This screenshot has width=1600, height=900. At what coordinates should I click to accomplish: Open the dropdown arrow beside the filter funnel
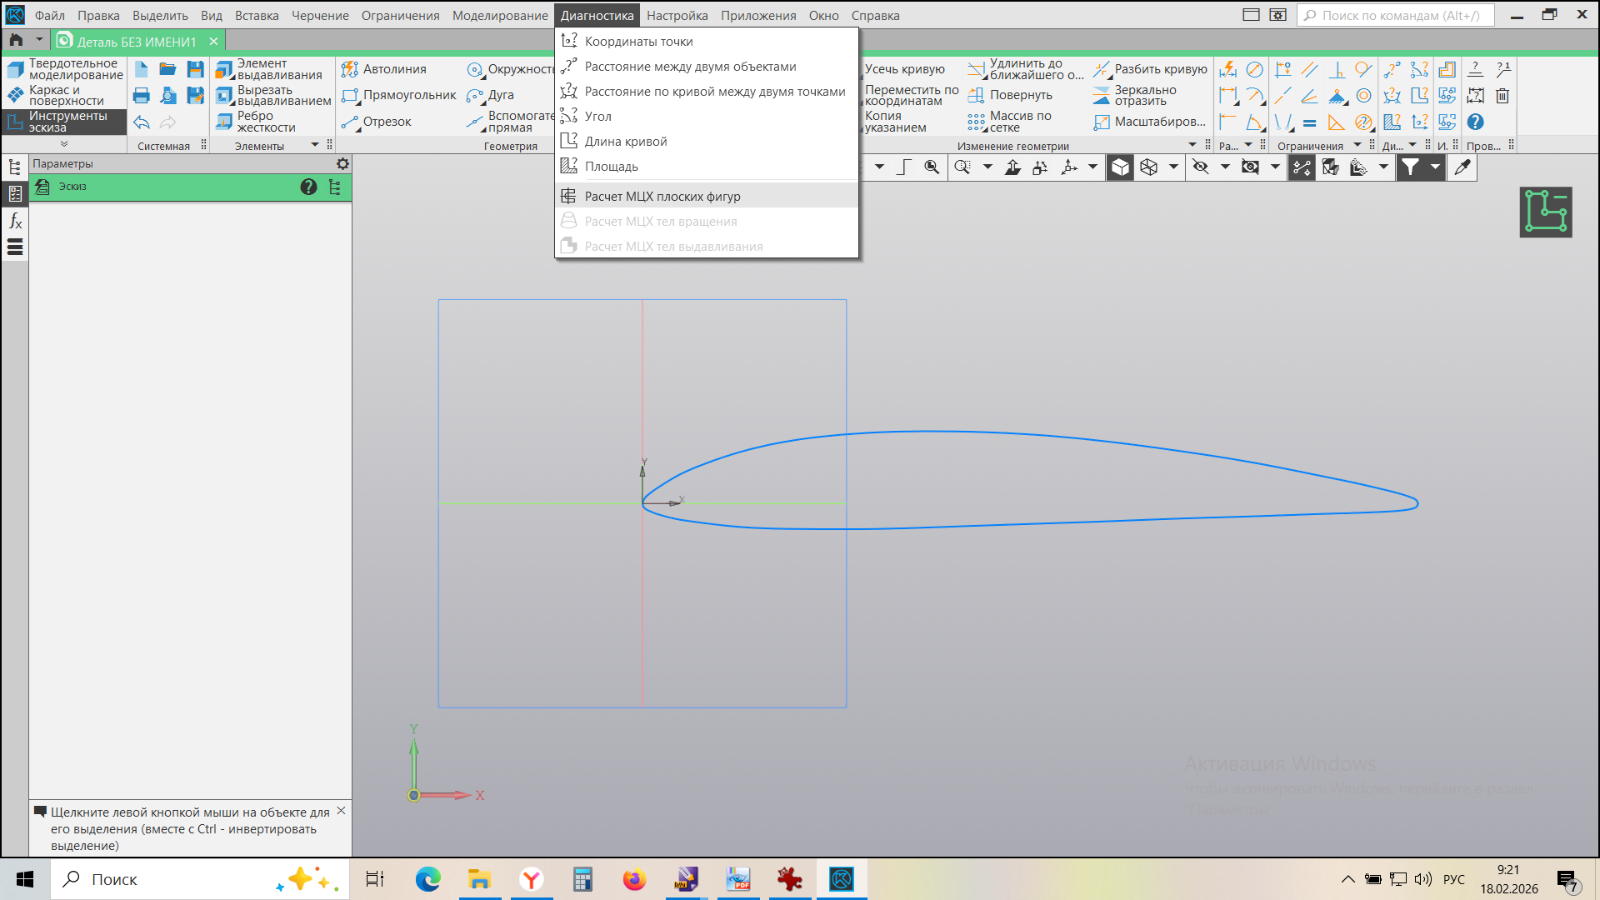click(x=1435, y=167)
